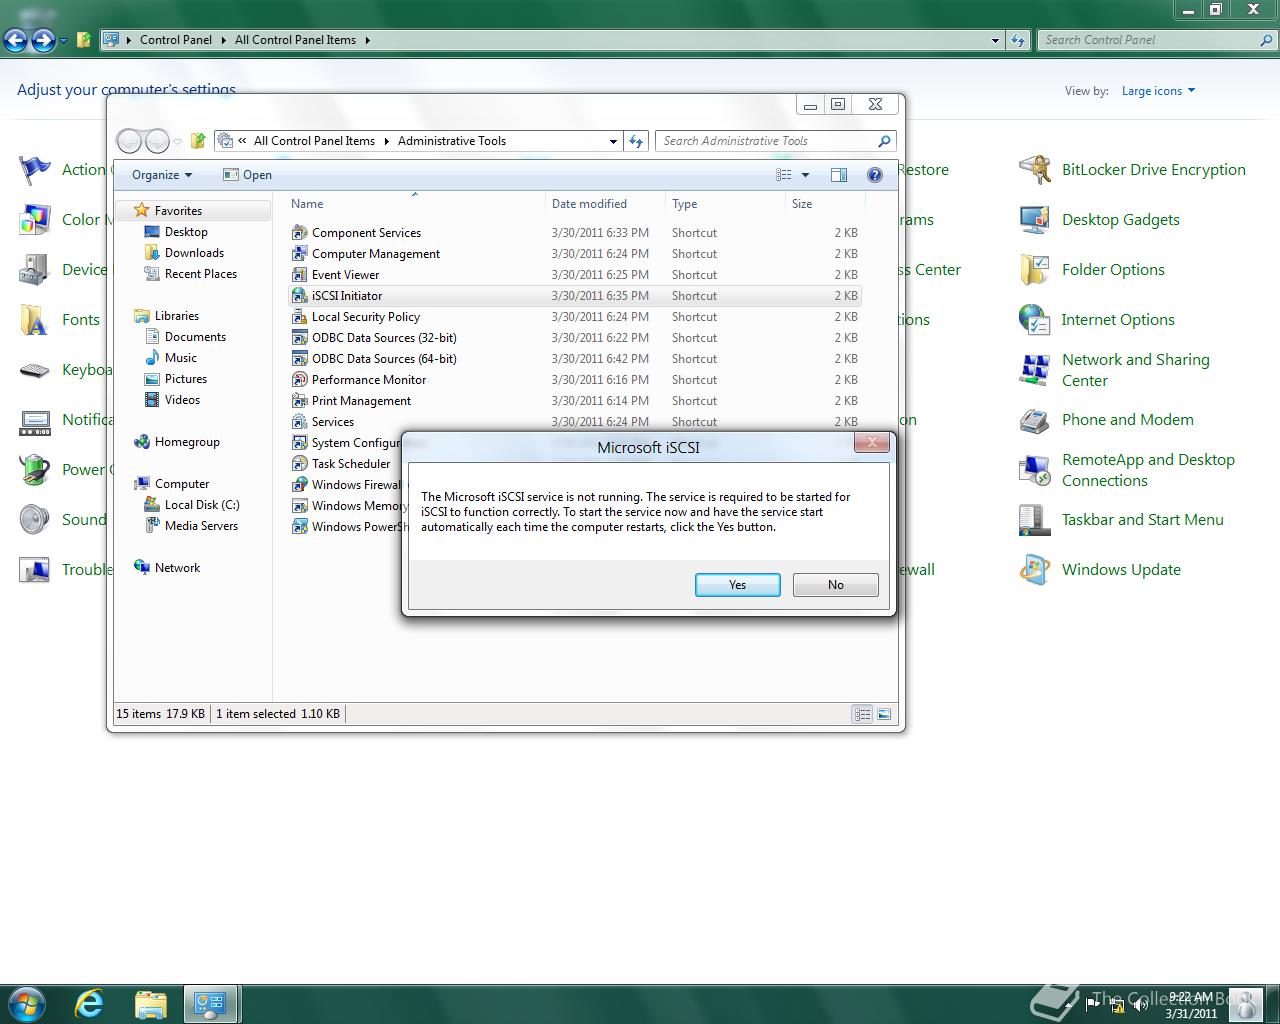Click the Open toolbar button

tap(247, 175)
